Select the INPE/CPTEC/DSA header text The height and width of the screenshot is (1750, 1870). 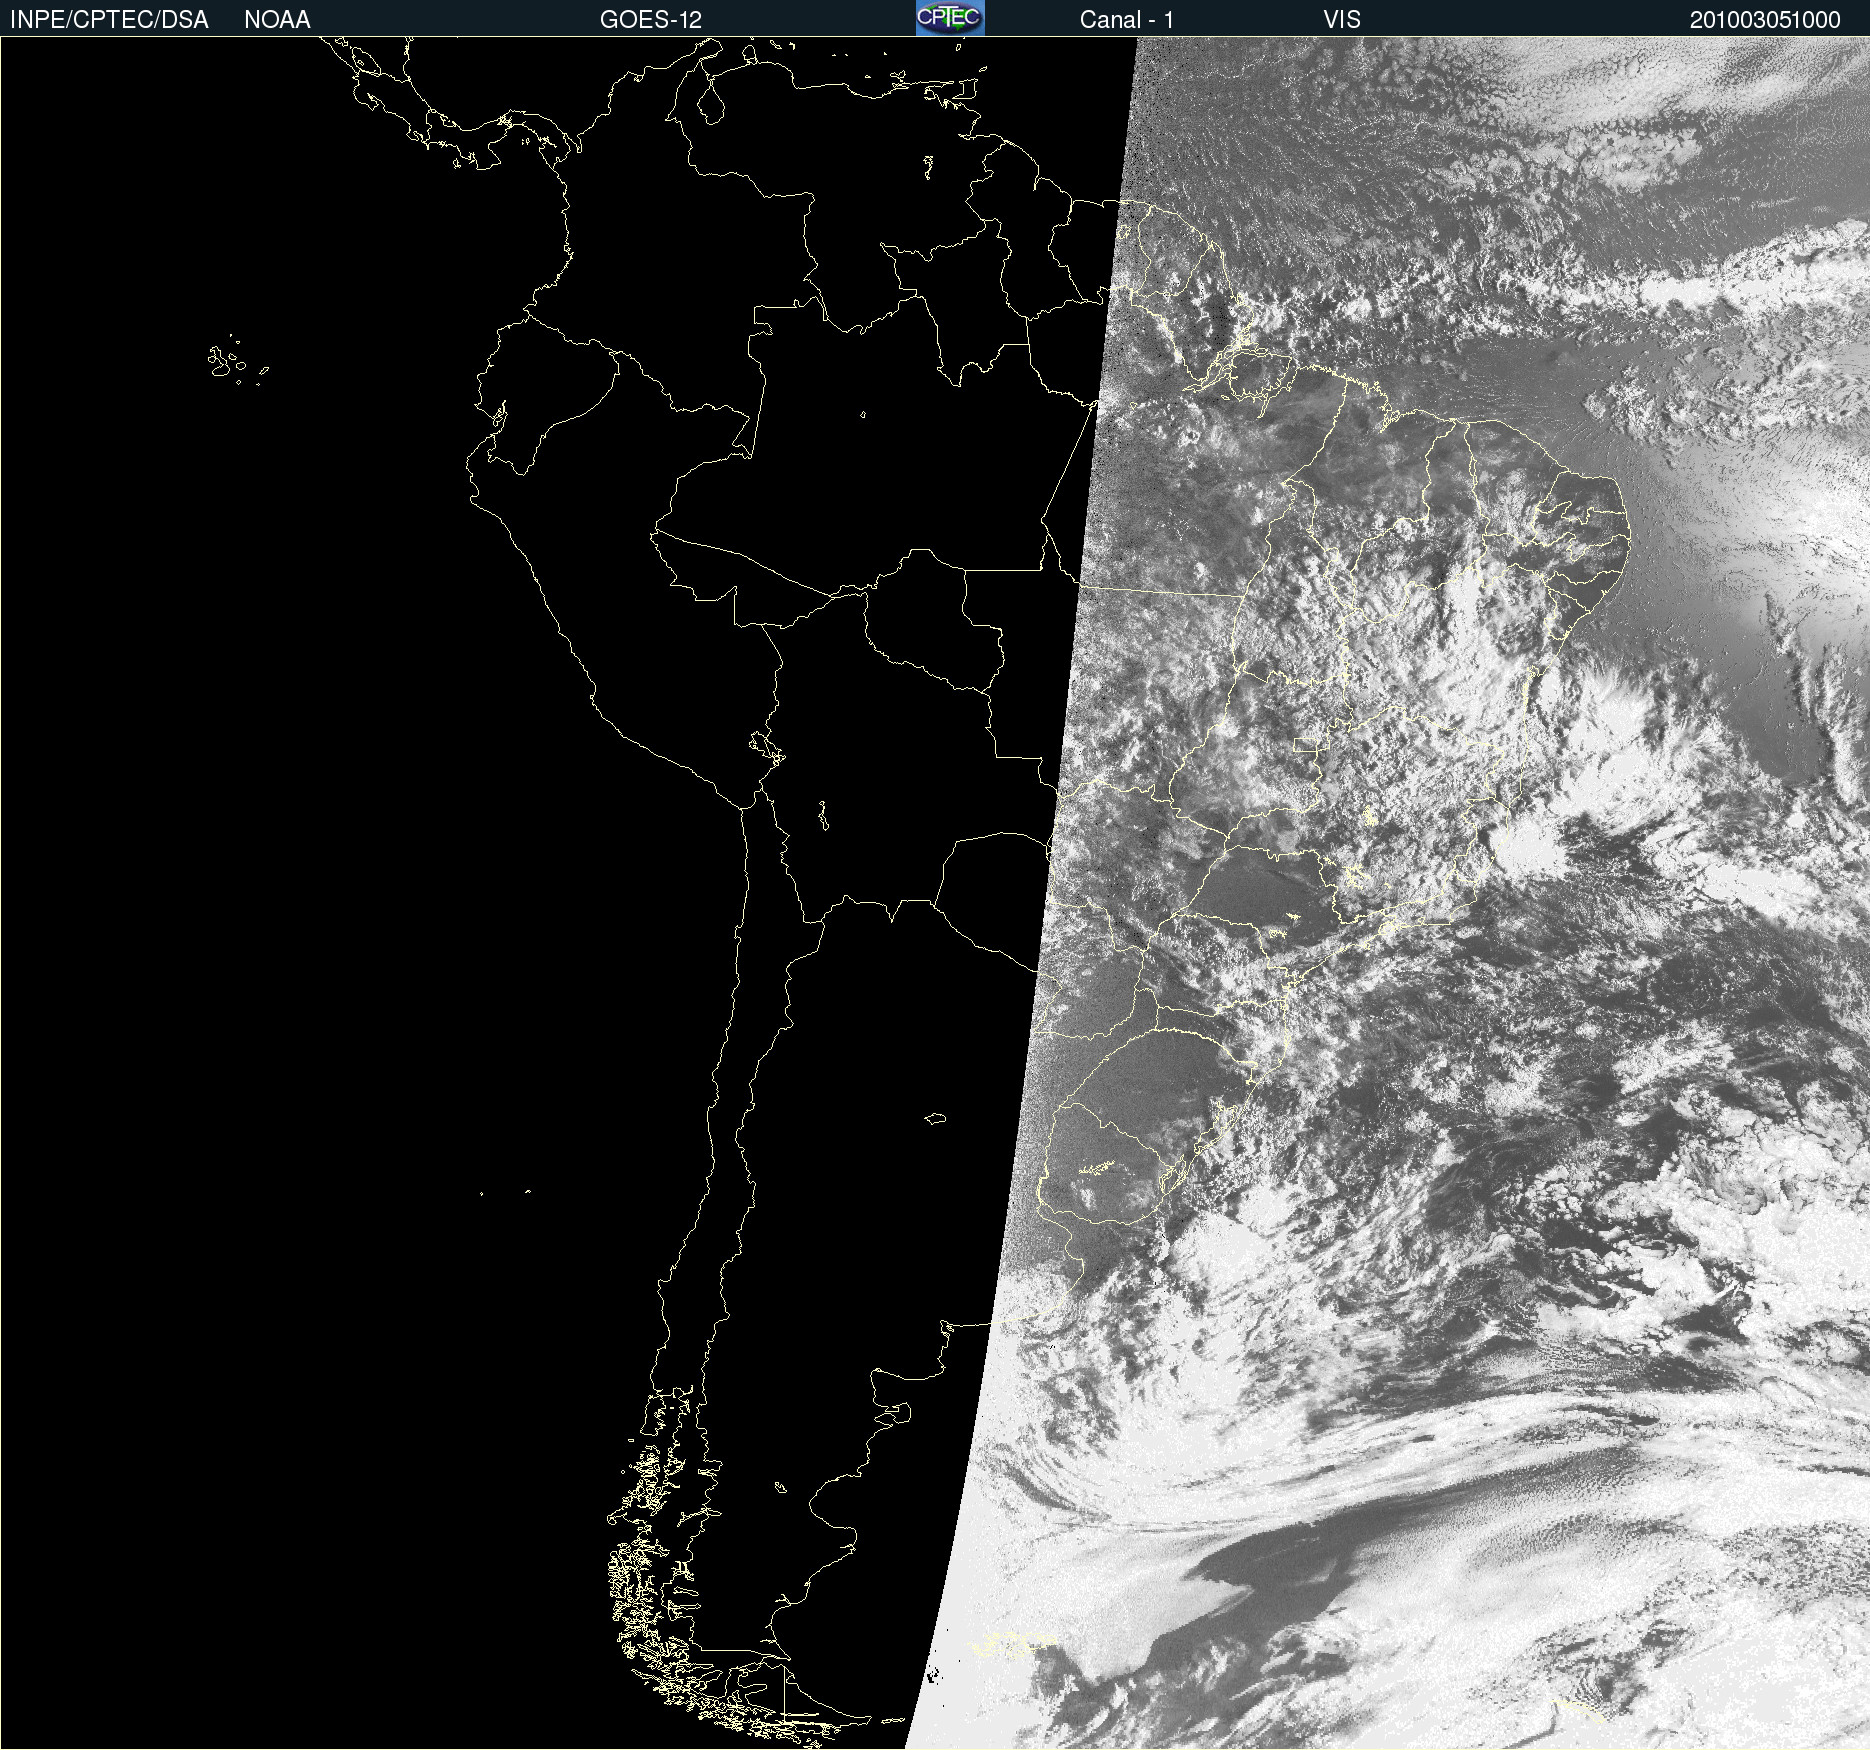(109, 20)
